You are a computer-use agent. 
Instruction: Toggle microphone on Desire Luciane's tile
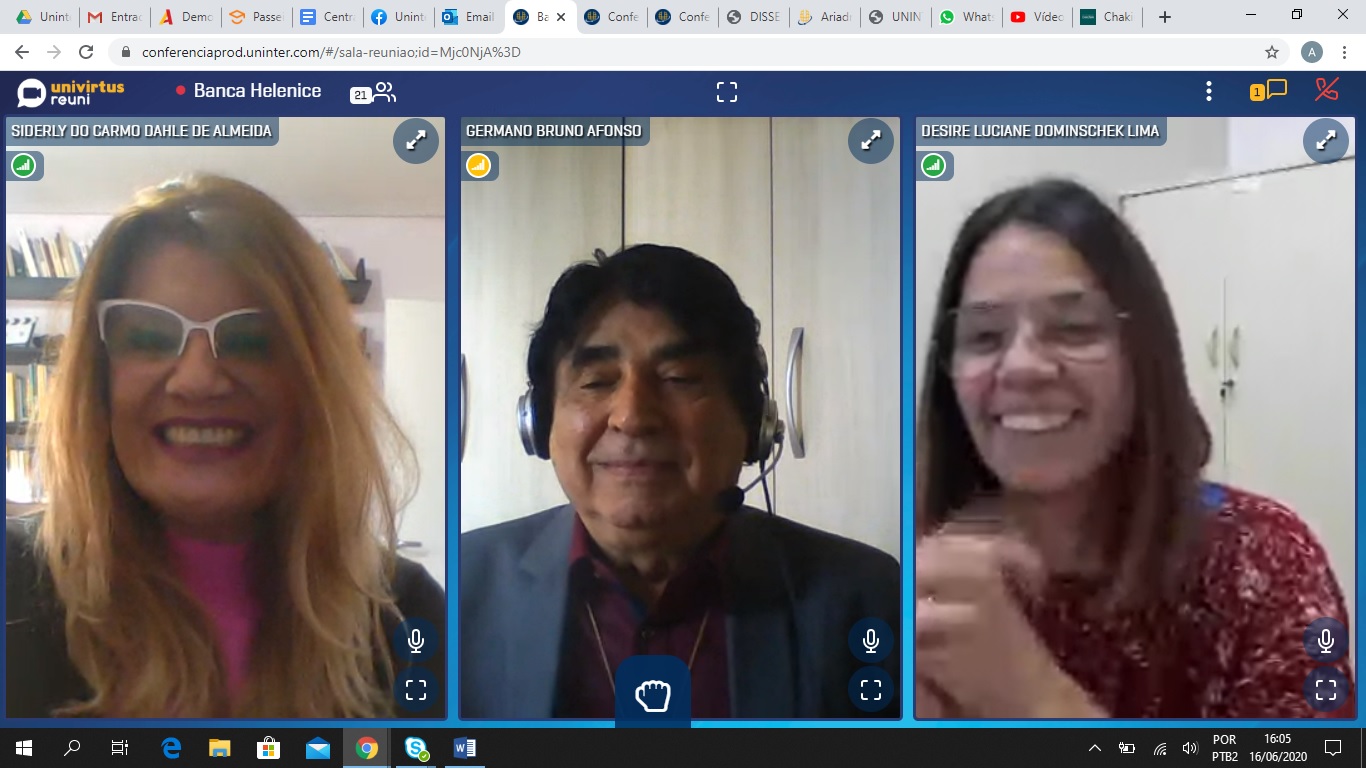pos(1325,640)
